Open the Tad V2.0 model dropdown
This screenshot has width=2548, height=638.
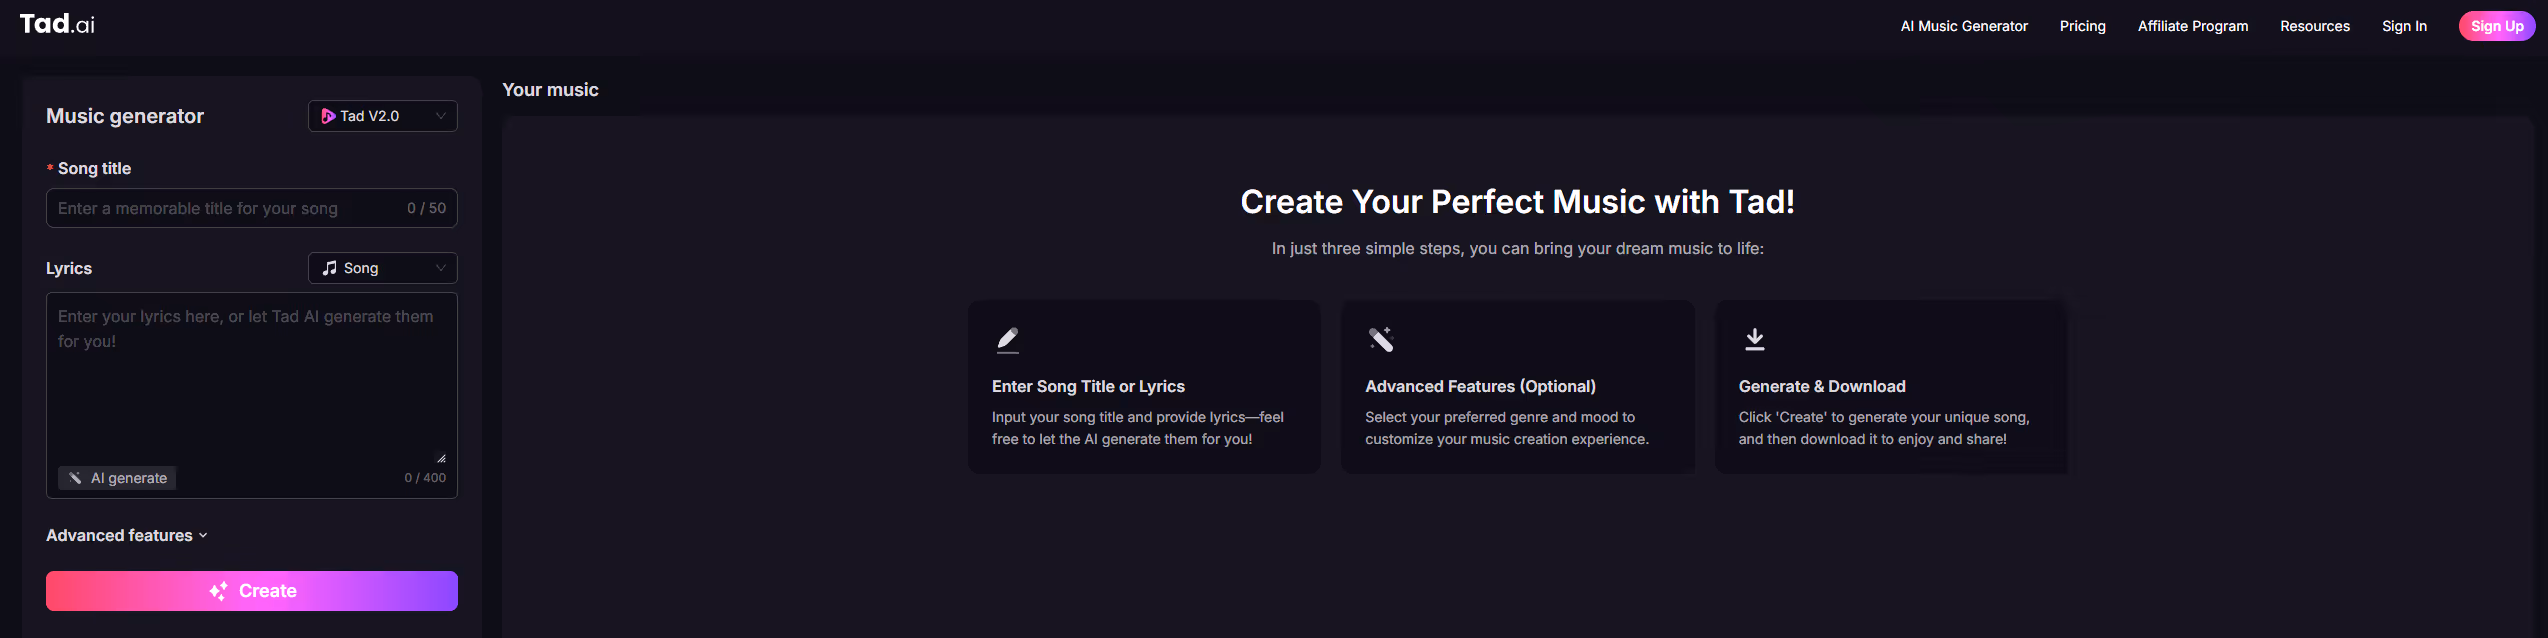(383, 116)
